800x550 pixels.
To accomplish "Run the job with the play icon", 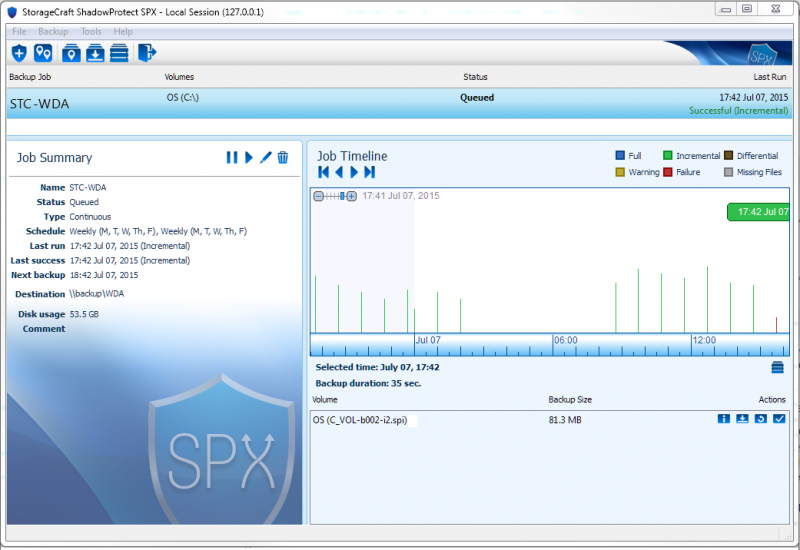I will 248,158.
